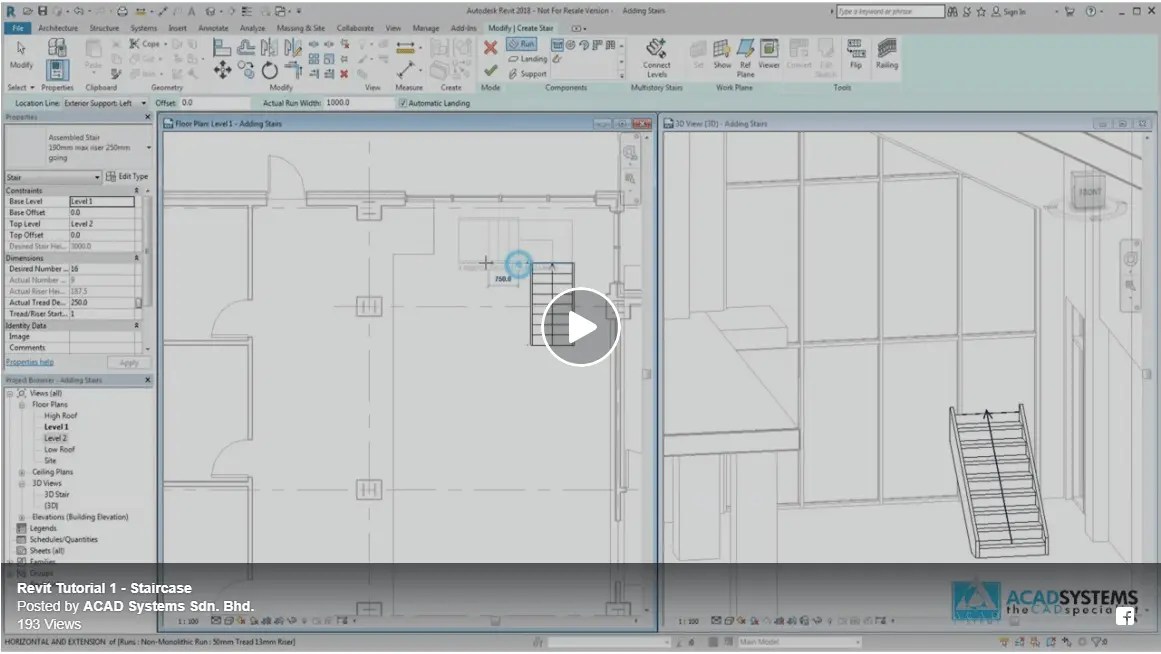
Task: Click the Print icon in quick access toolbar
Action: coord(122,11)
